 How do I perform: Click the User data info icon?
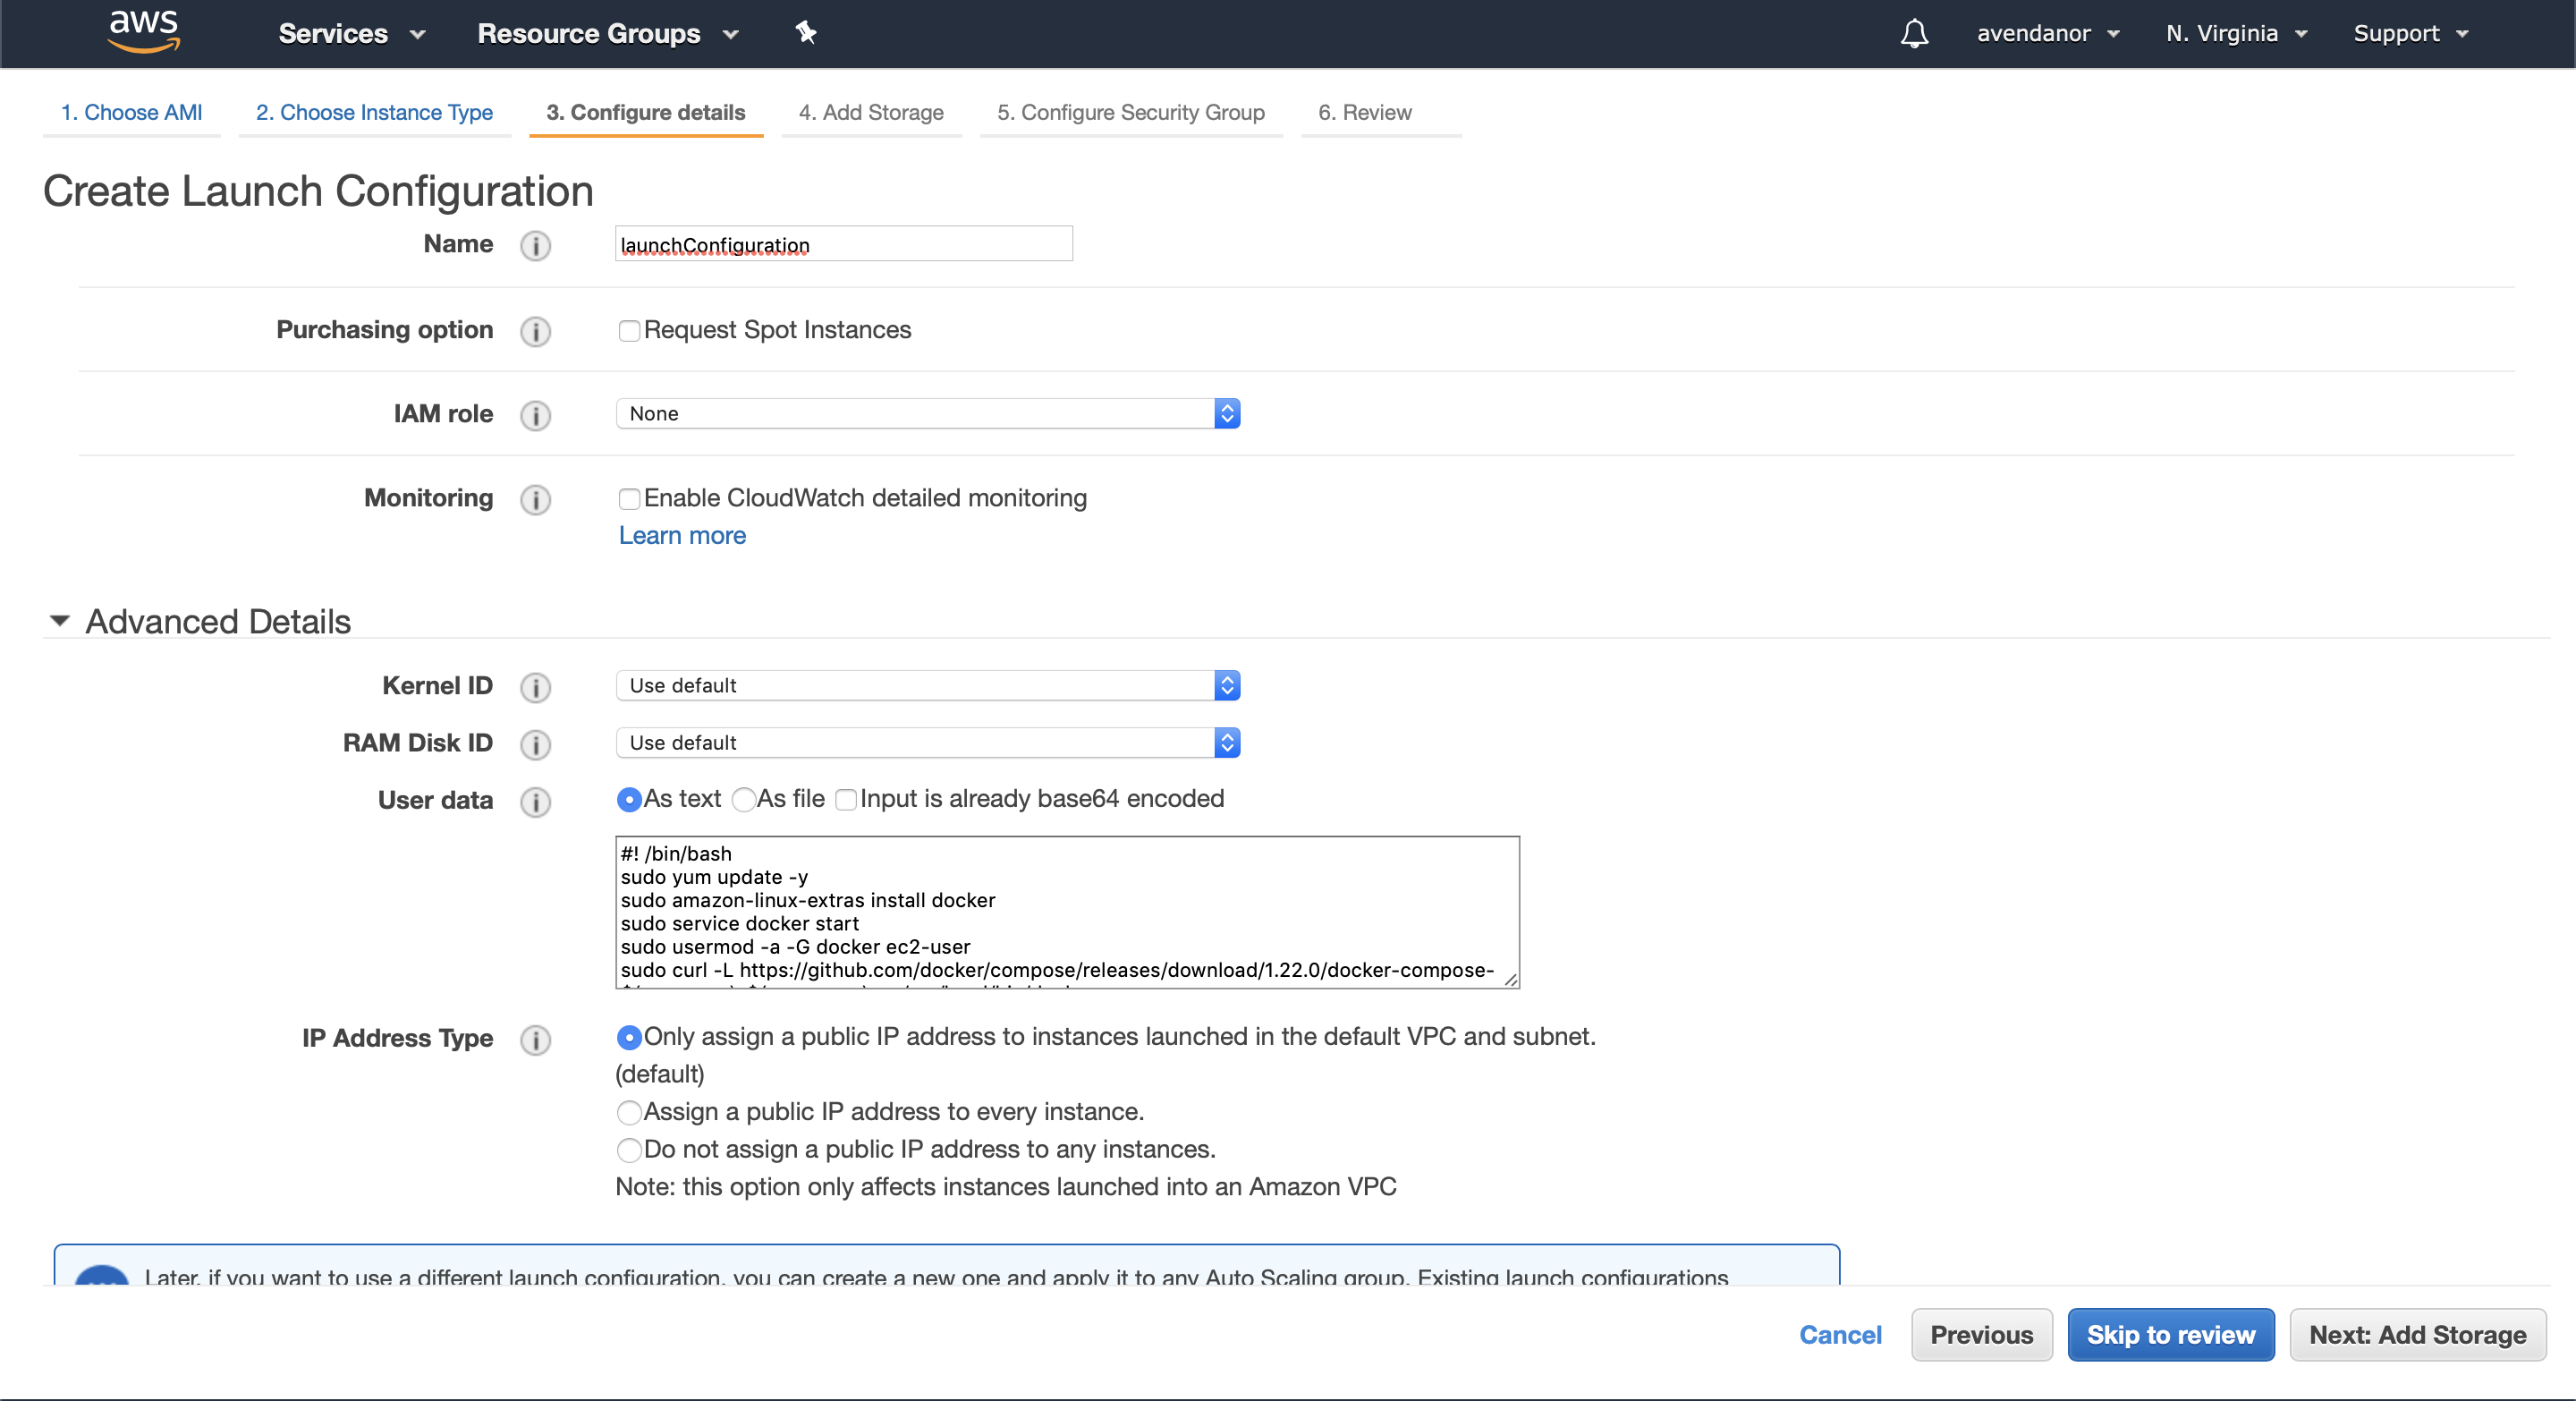[x=535, y=801]
